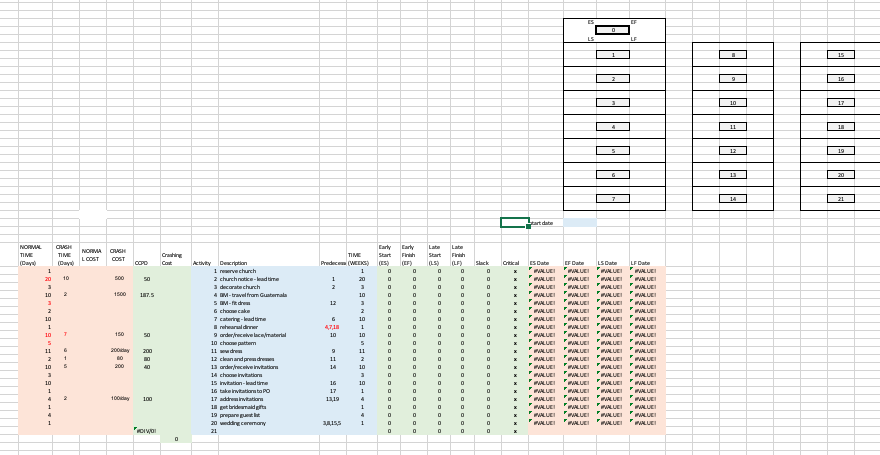Select diagram node box labeled 4
The width and height of the screenshot is (880, 455).
coord(613,127)
